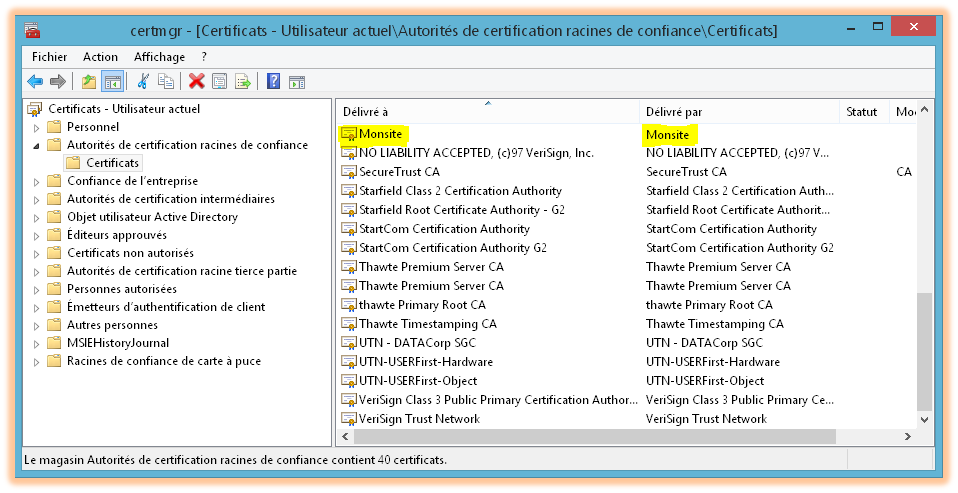Click the MSIEHistoryJournal folder icon
Viewport: 958px width, 493px height.
click(55, 343)
